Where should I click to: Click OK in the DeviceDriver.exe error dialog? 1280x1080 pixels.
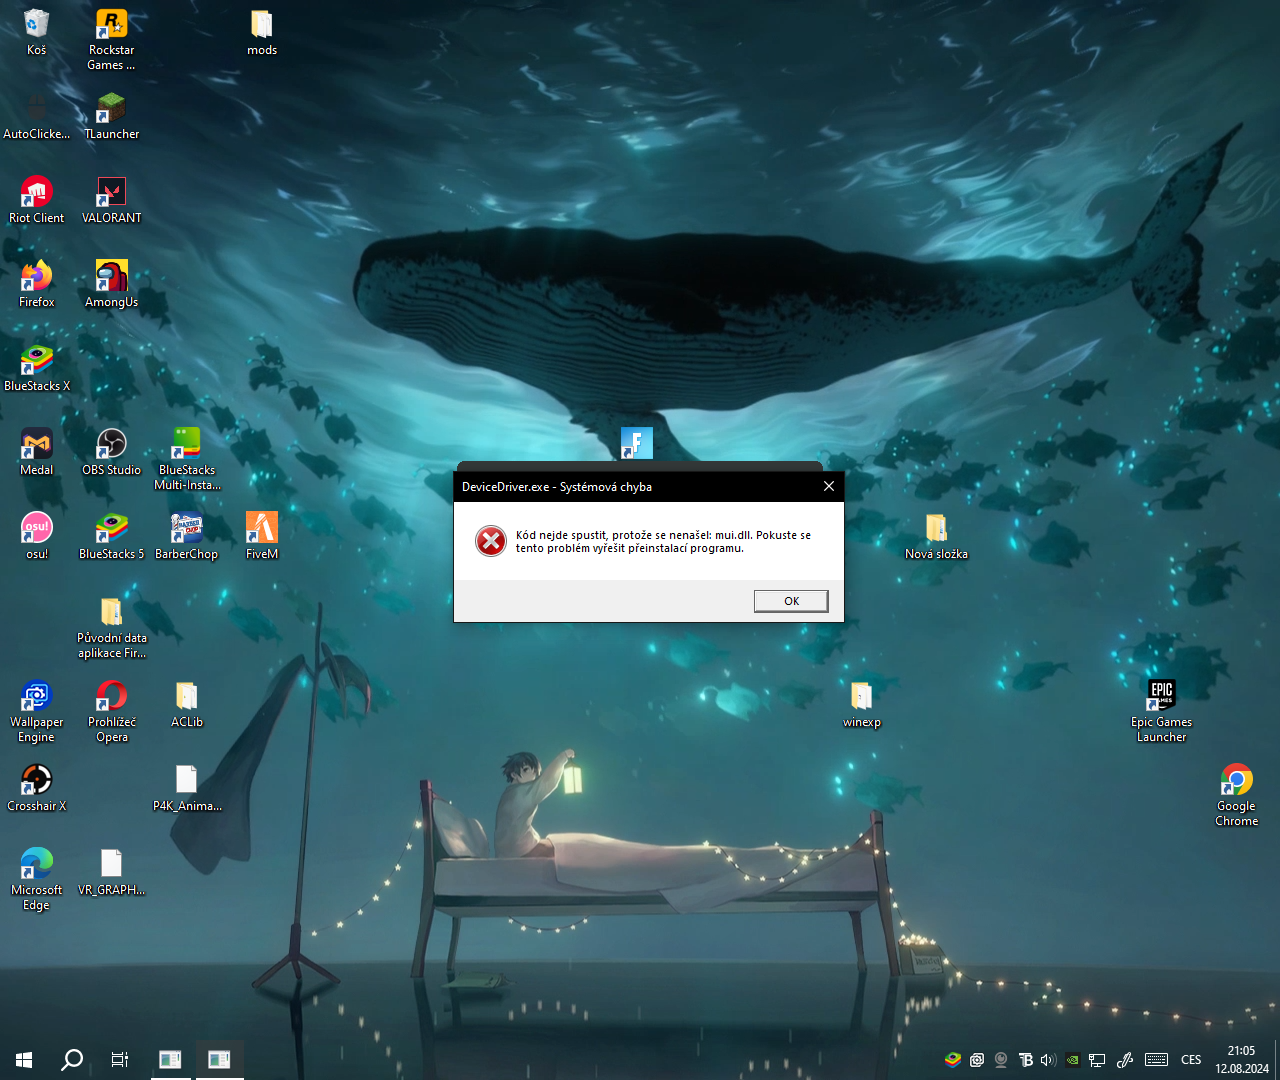(791, 601)
